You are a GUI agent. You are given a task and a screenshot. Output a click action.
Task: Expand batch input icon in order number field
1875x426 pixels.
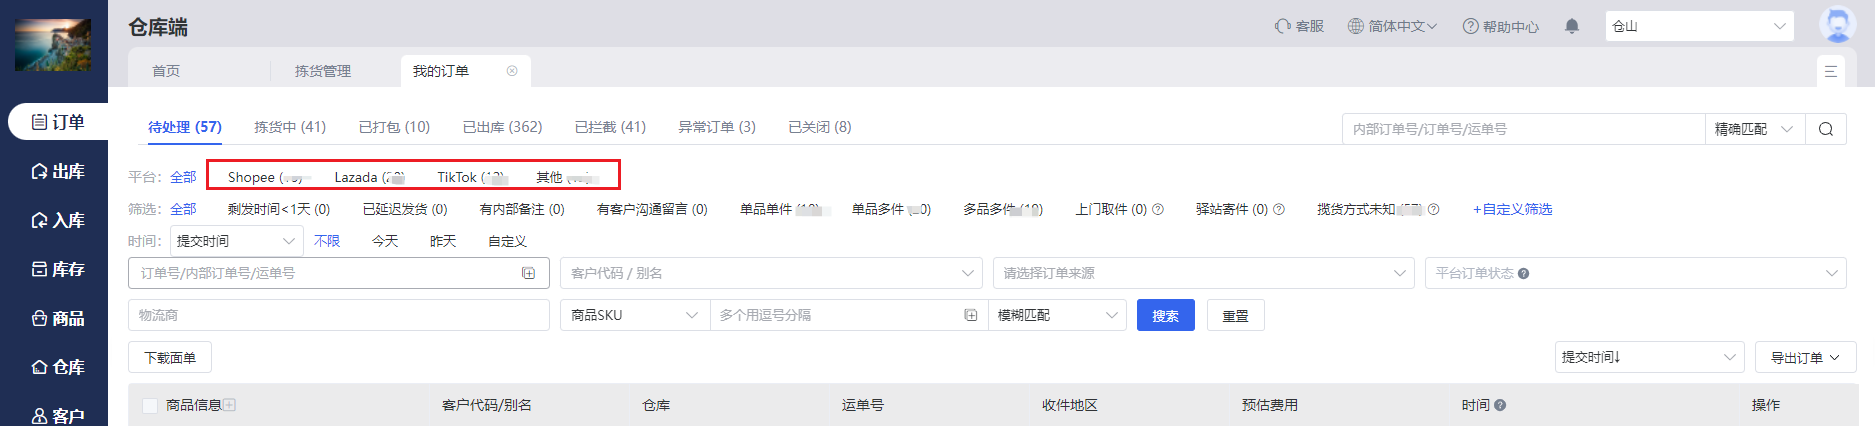click(x=528, y=273)
